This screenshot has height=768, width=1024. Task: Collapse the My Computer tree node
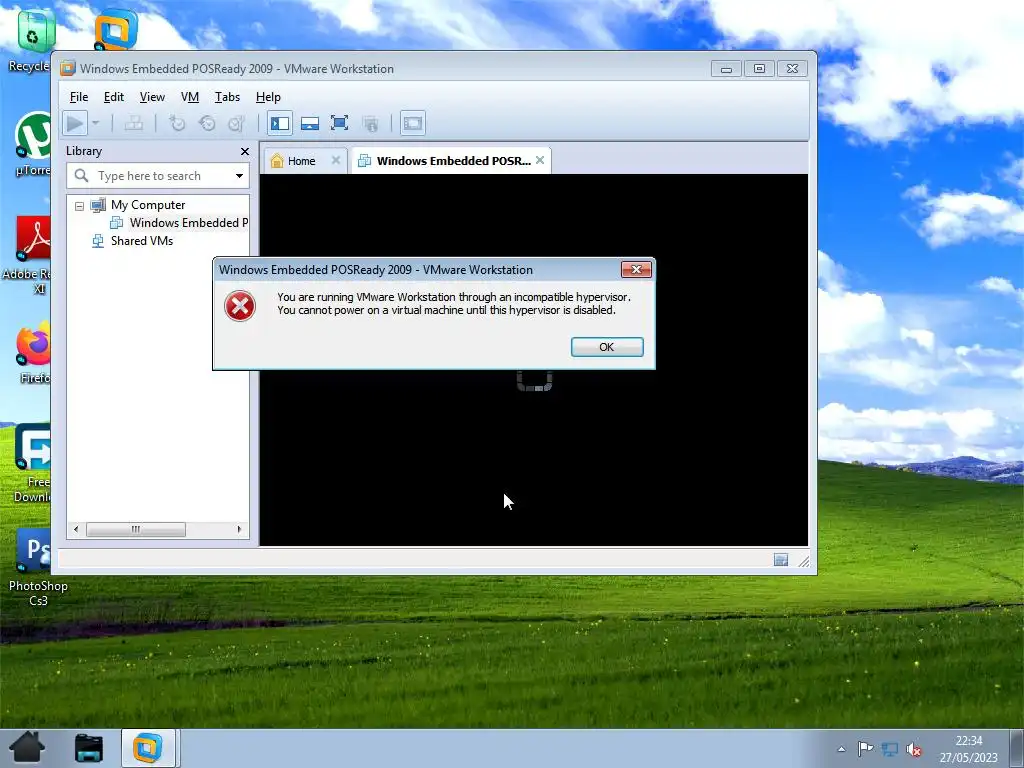[79, 206]
